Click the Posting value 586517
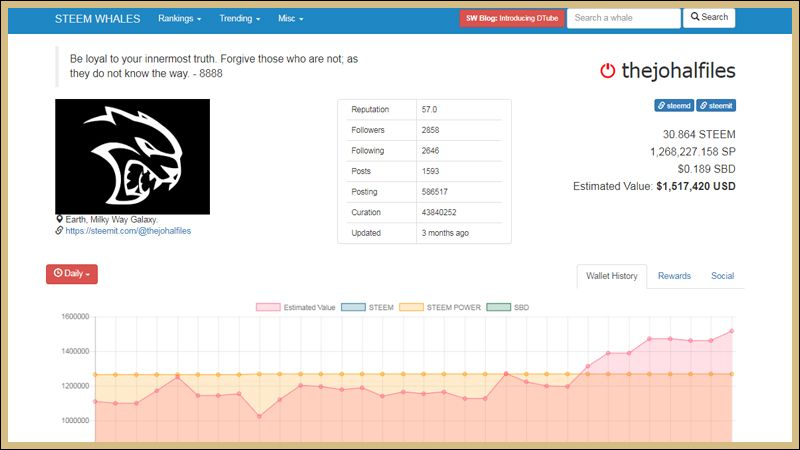800x450 pixels. [x=434, y=192]
